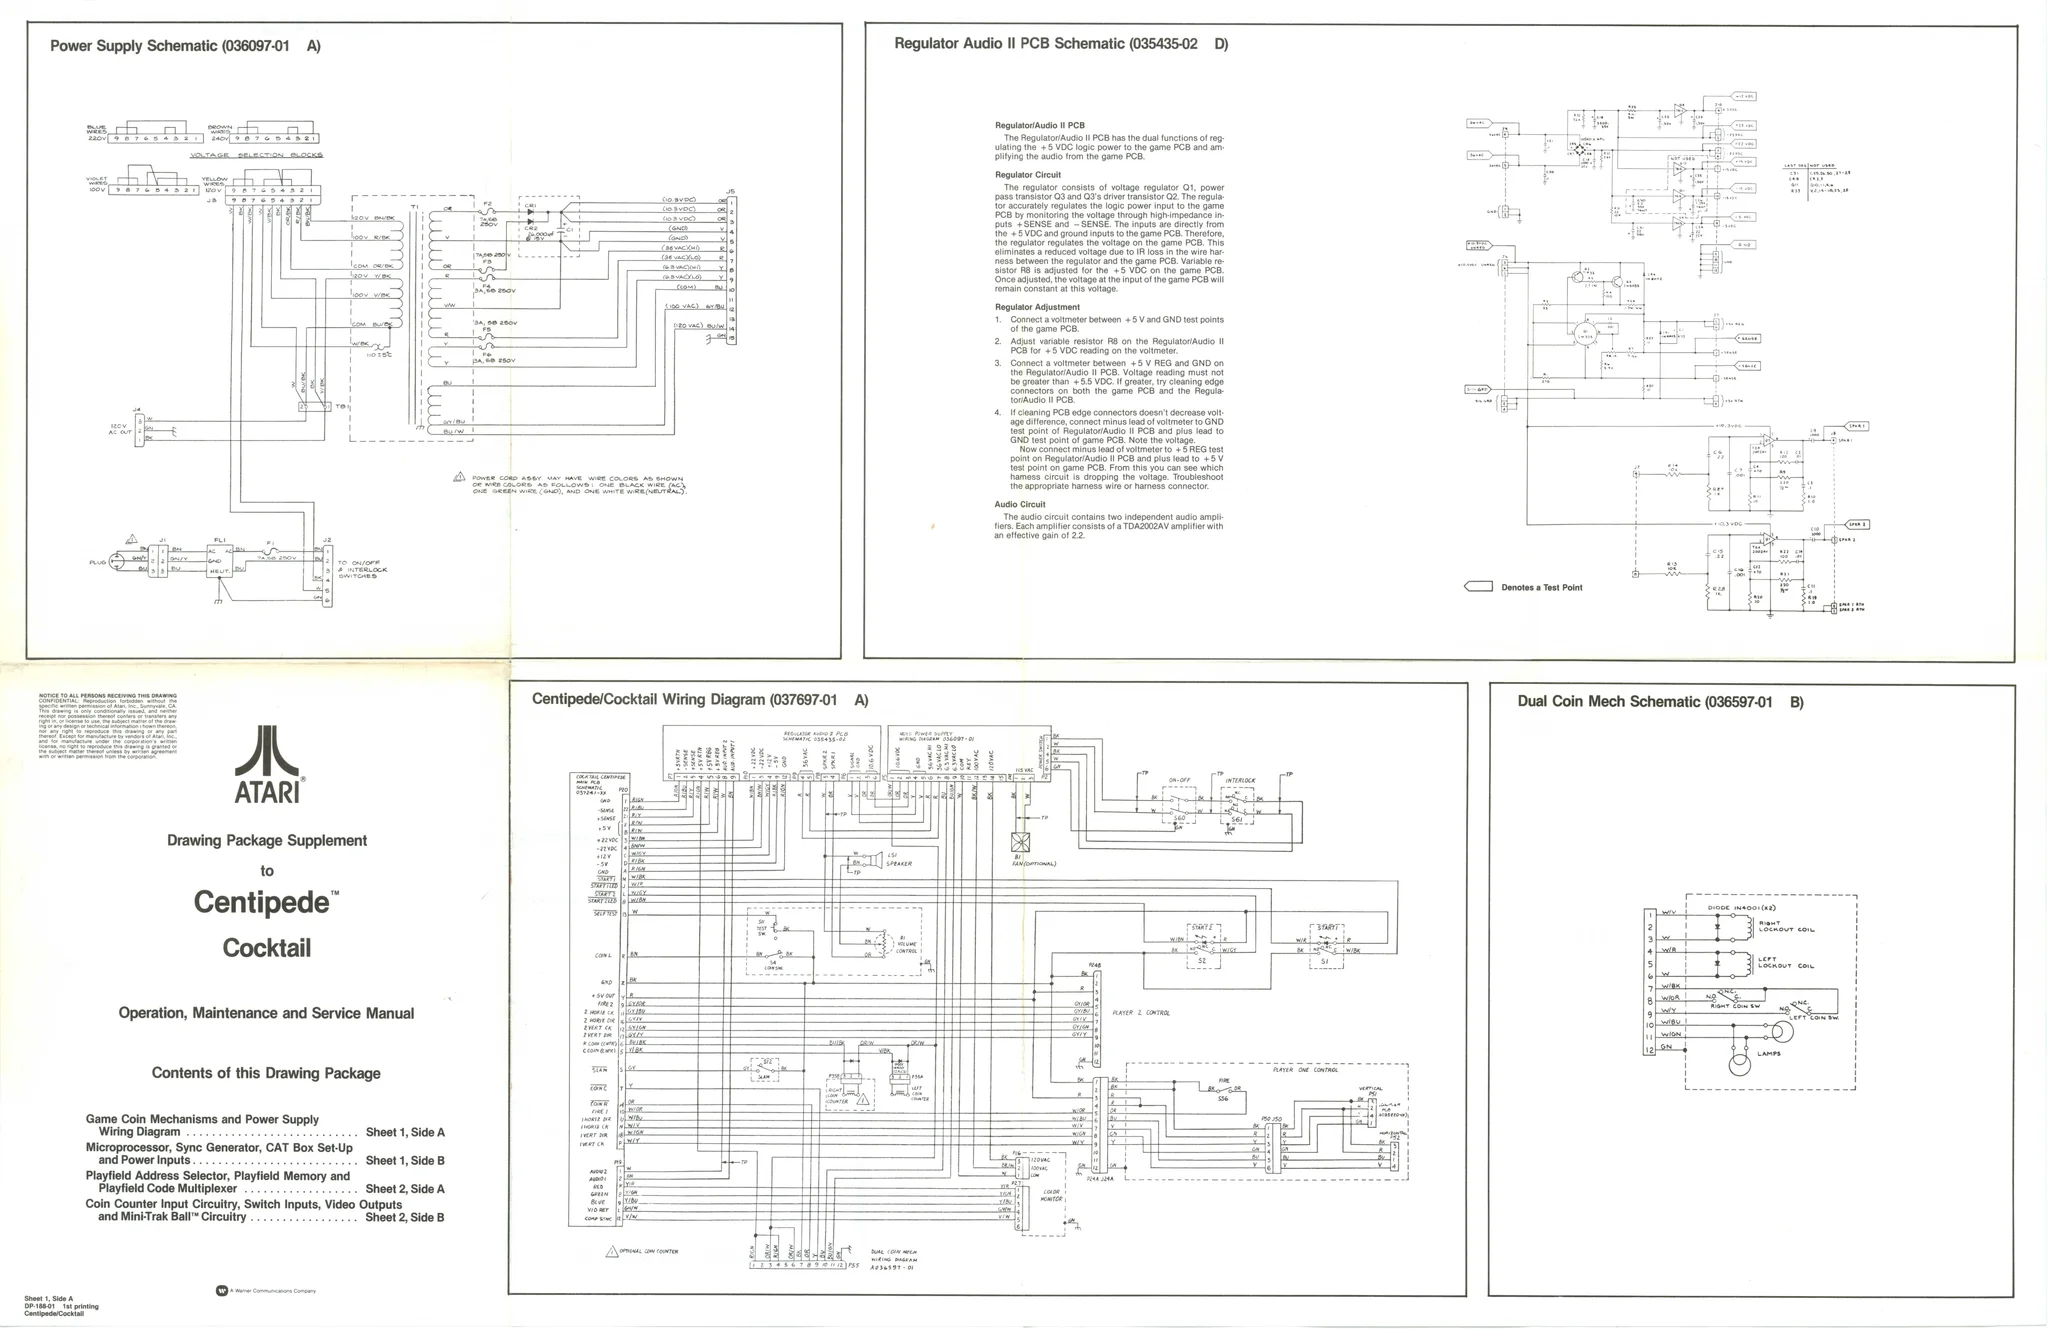Click the contents entry "Sheet 1, Side B"
This screenshot has width=2048, height=1329.
(405, 1161)
